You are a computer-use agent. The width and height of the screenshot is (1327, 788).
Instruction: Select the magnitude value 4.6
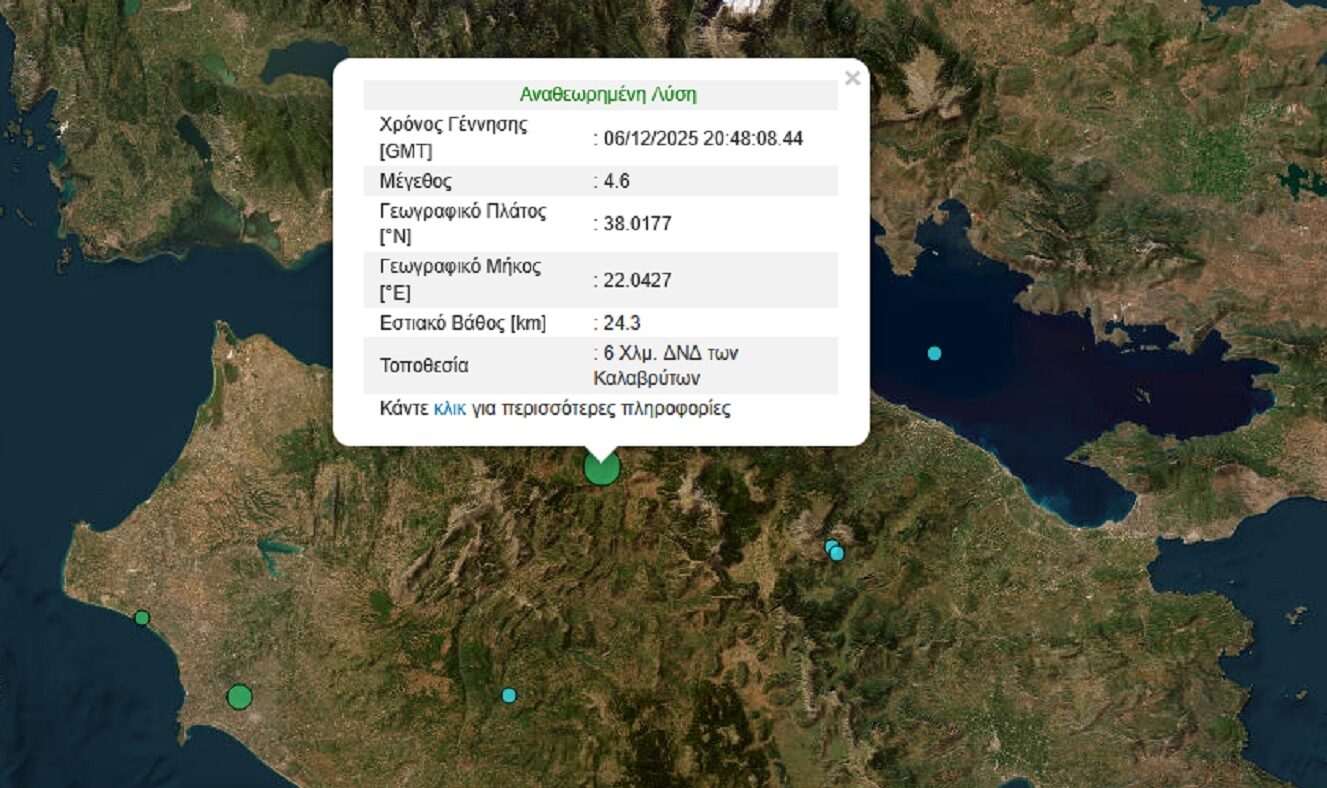coord(616,181)
